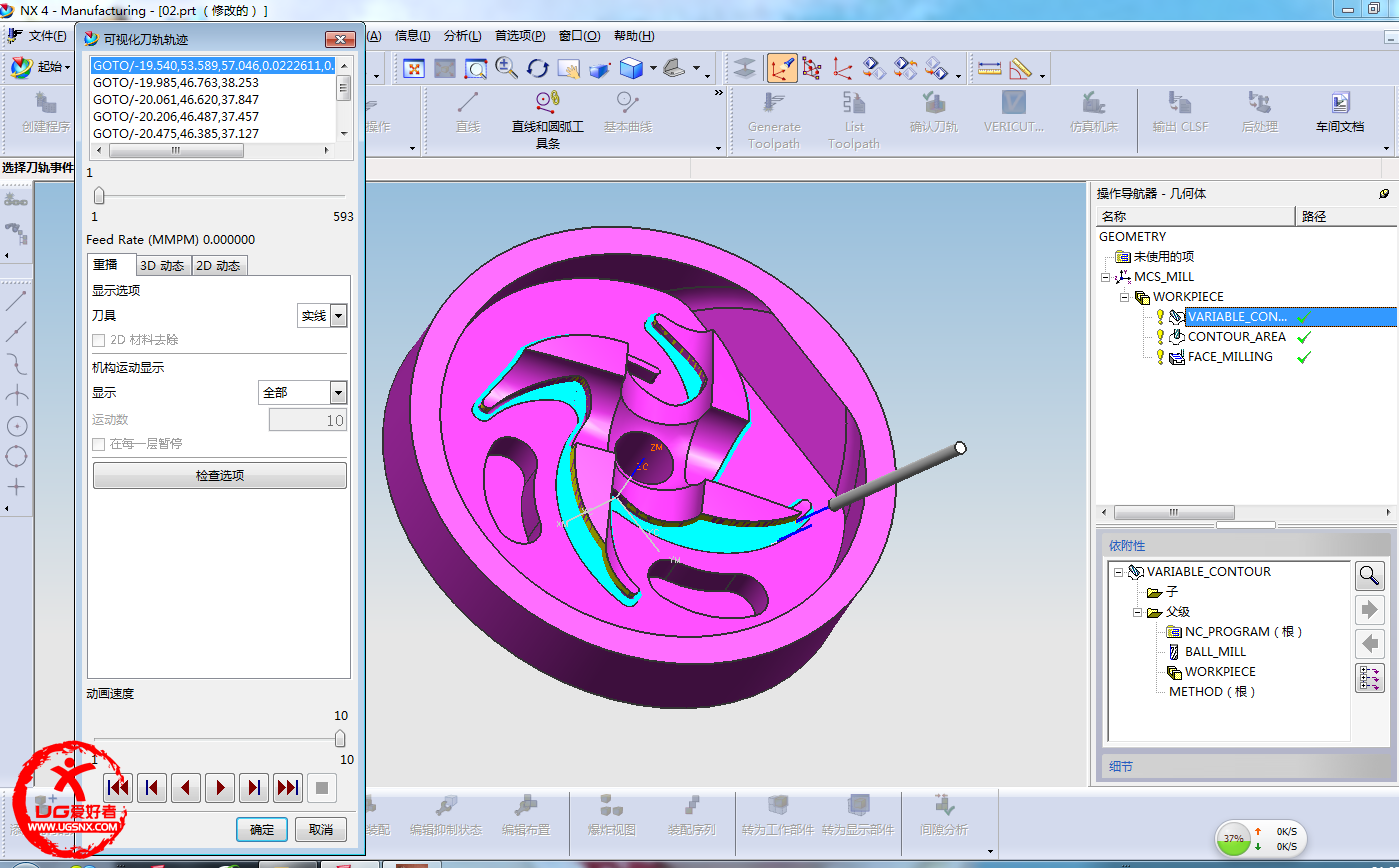Select the FACE_MILLING operation in the navigator
1399x868 pixels.
point(1230,356)
